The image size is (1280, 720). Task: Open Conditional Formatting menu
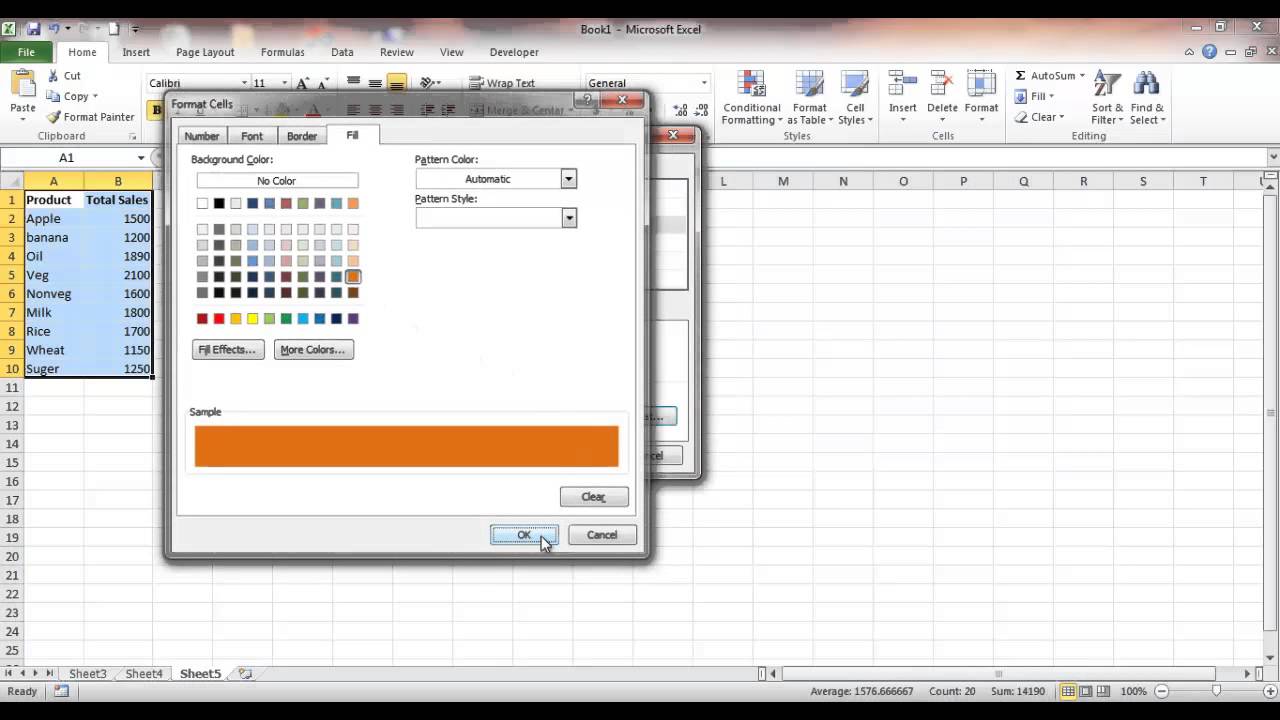(751, 98)
